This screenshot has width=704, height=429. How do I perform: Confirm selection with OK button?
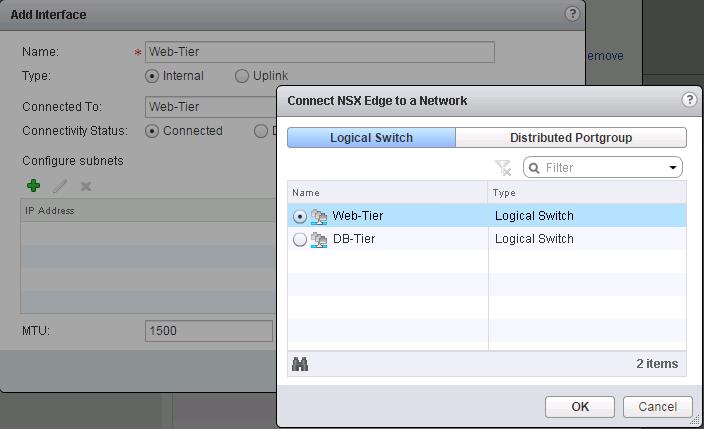click(580, 407)
